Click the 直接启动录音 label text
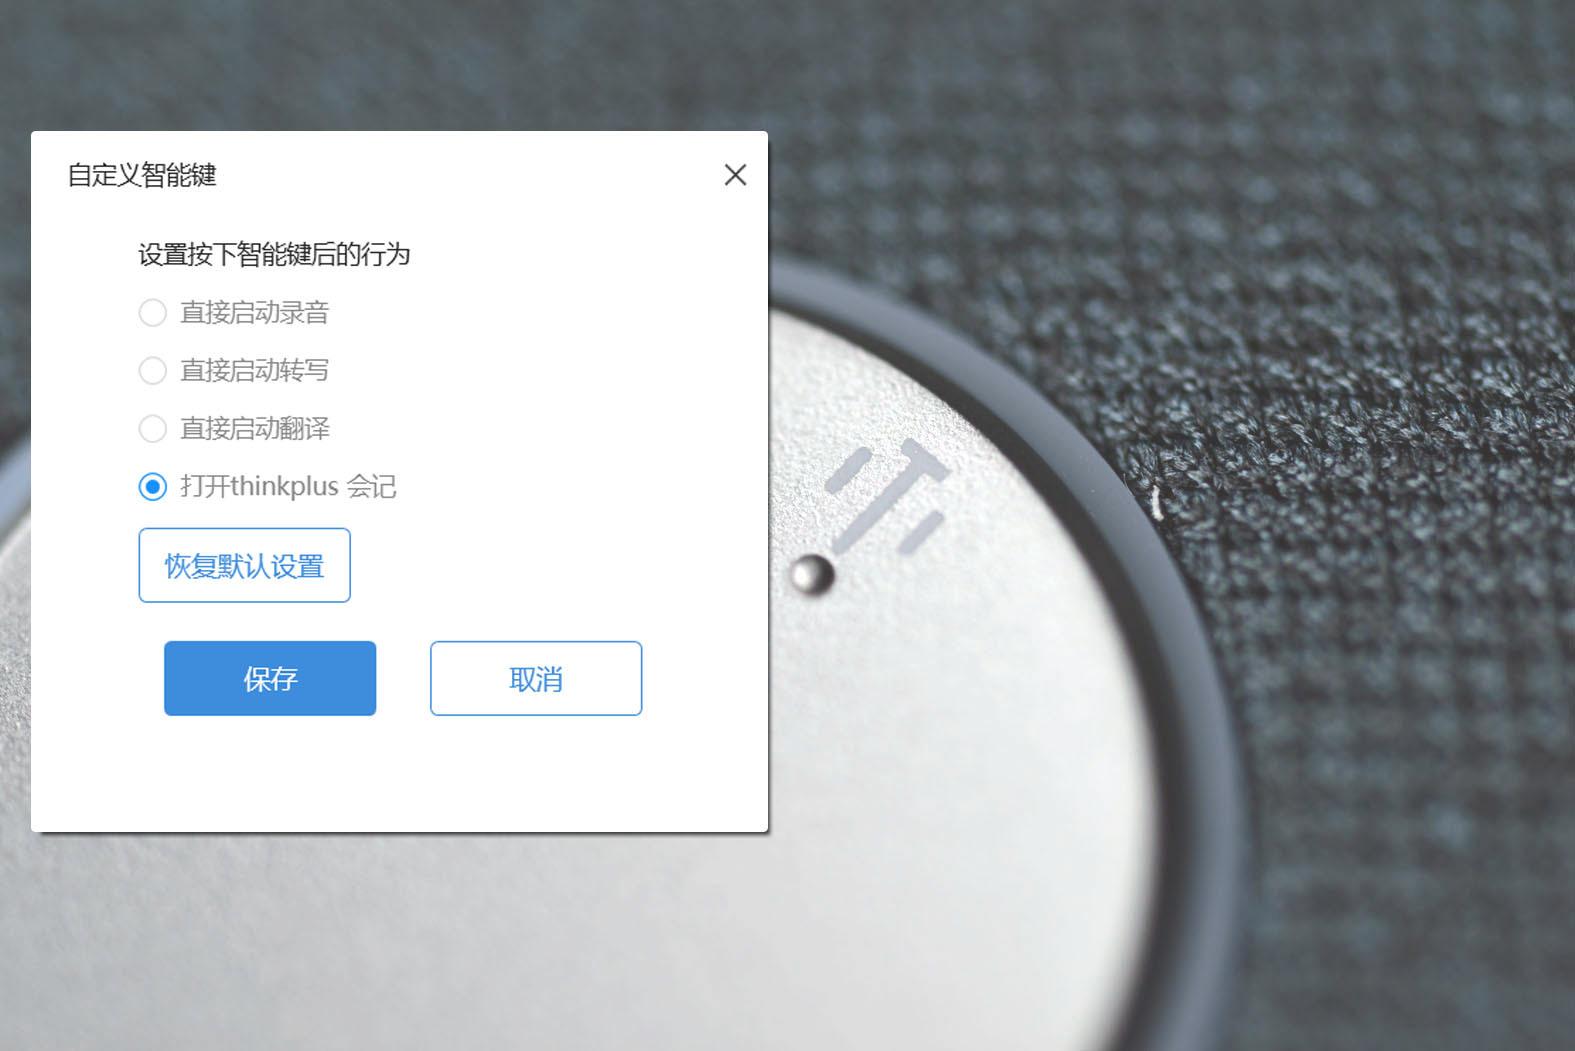This screenshot has height=1051, width=1575. click(254, 313)
